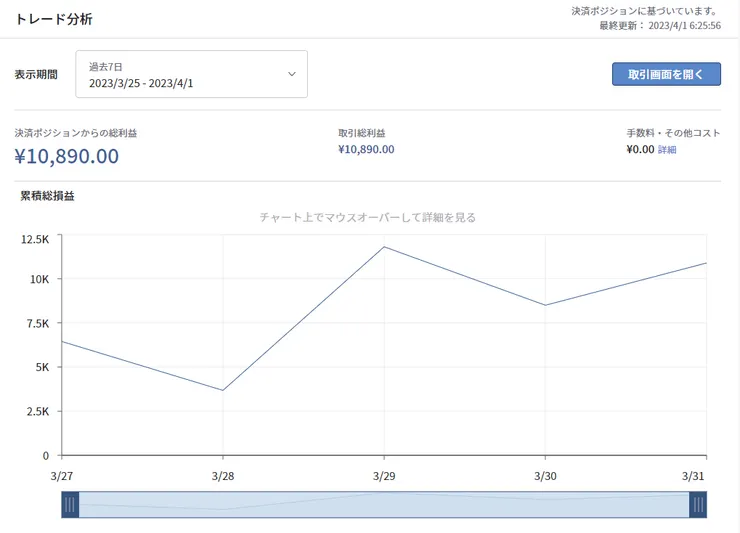The image size is (740, 533).
Task: Open the 表示期間 date range dropdown
Action: (x=191, y=75)
